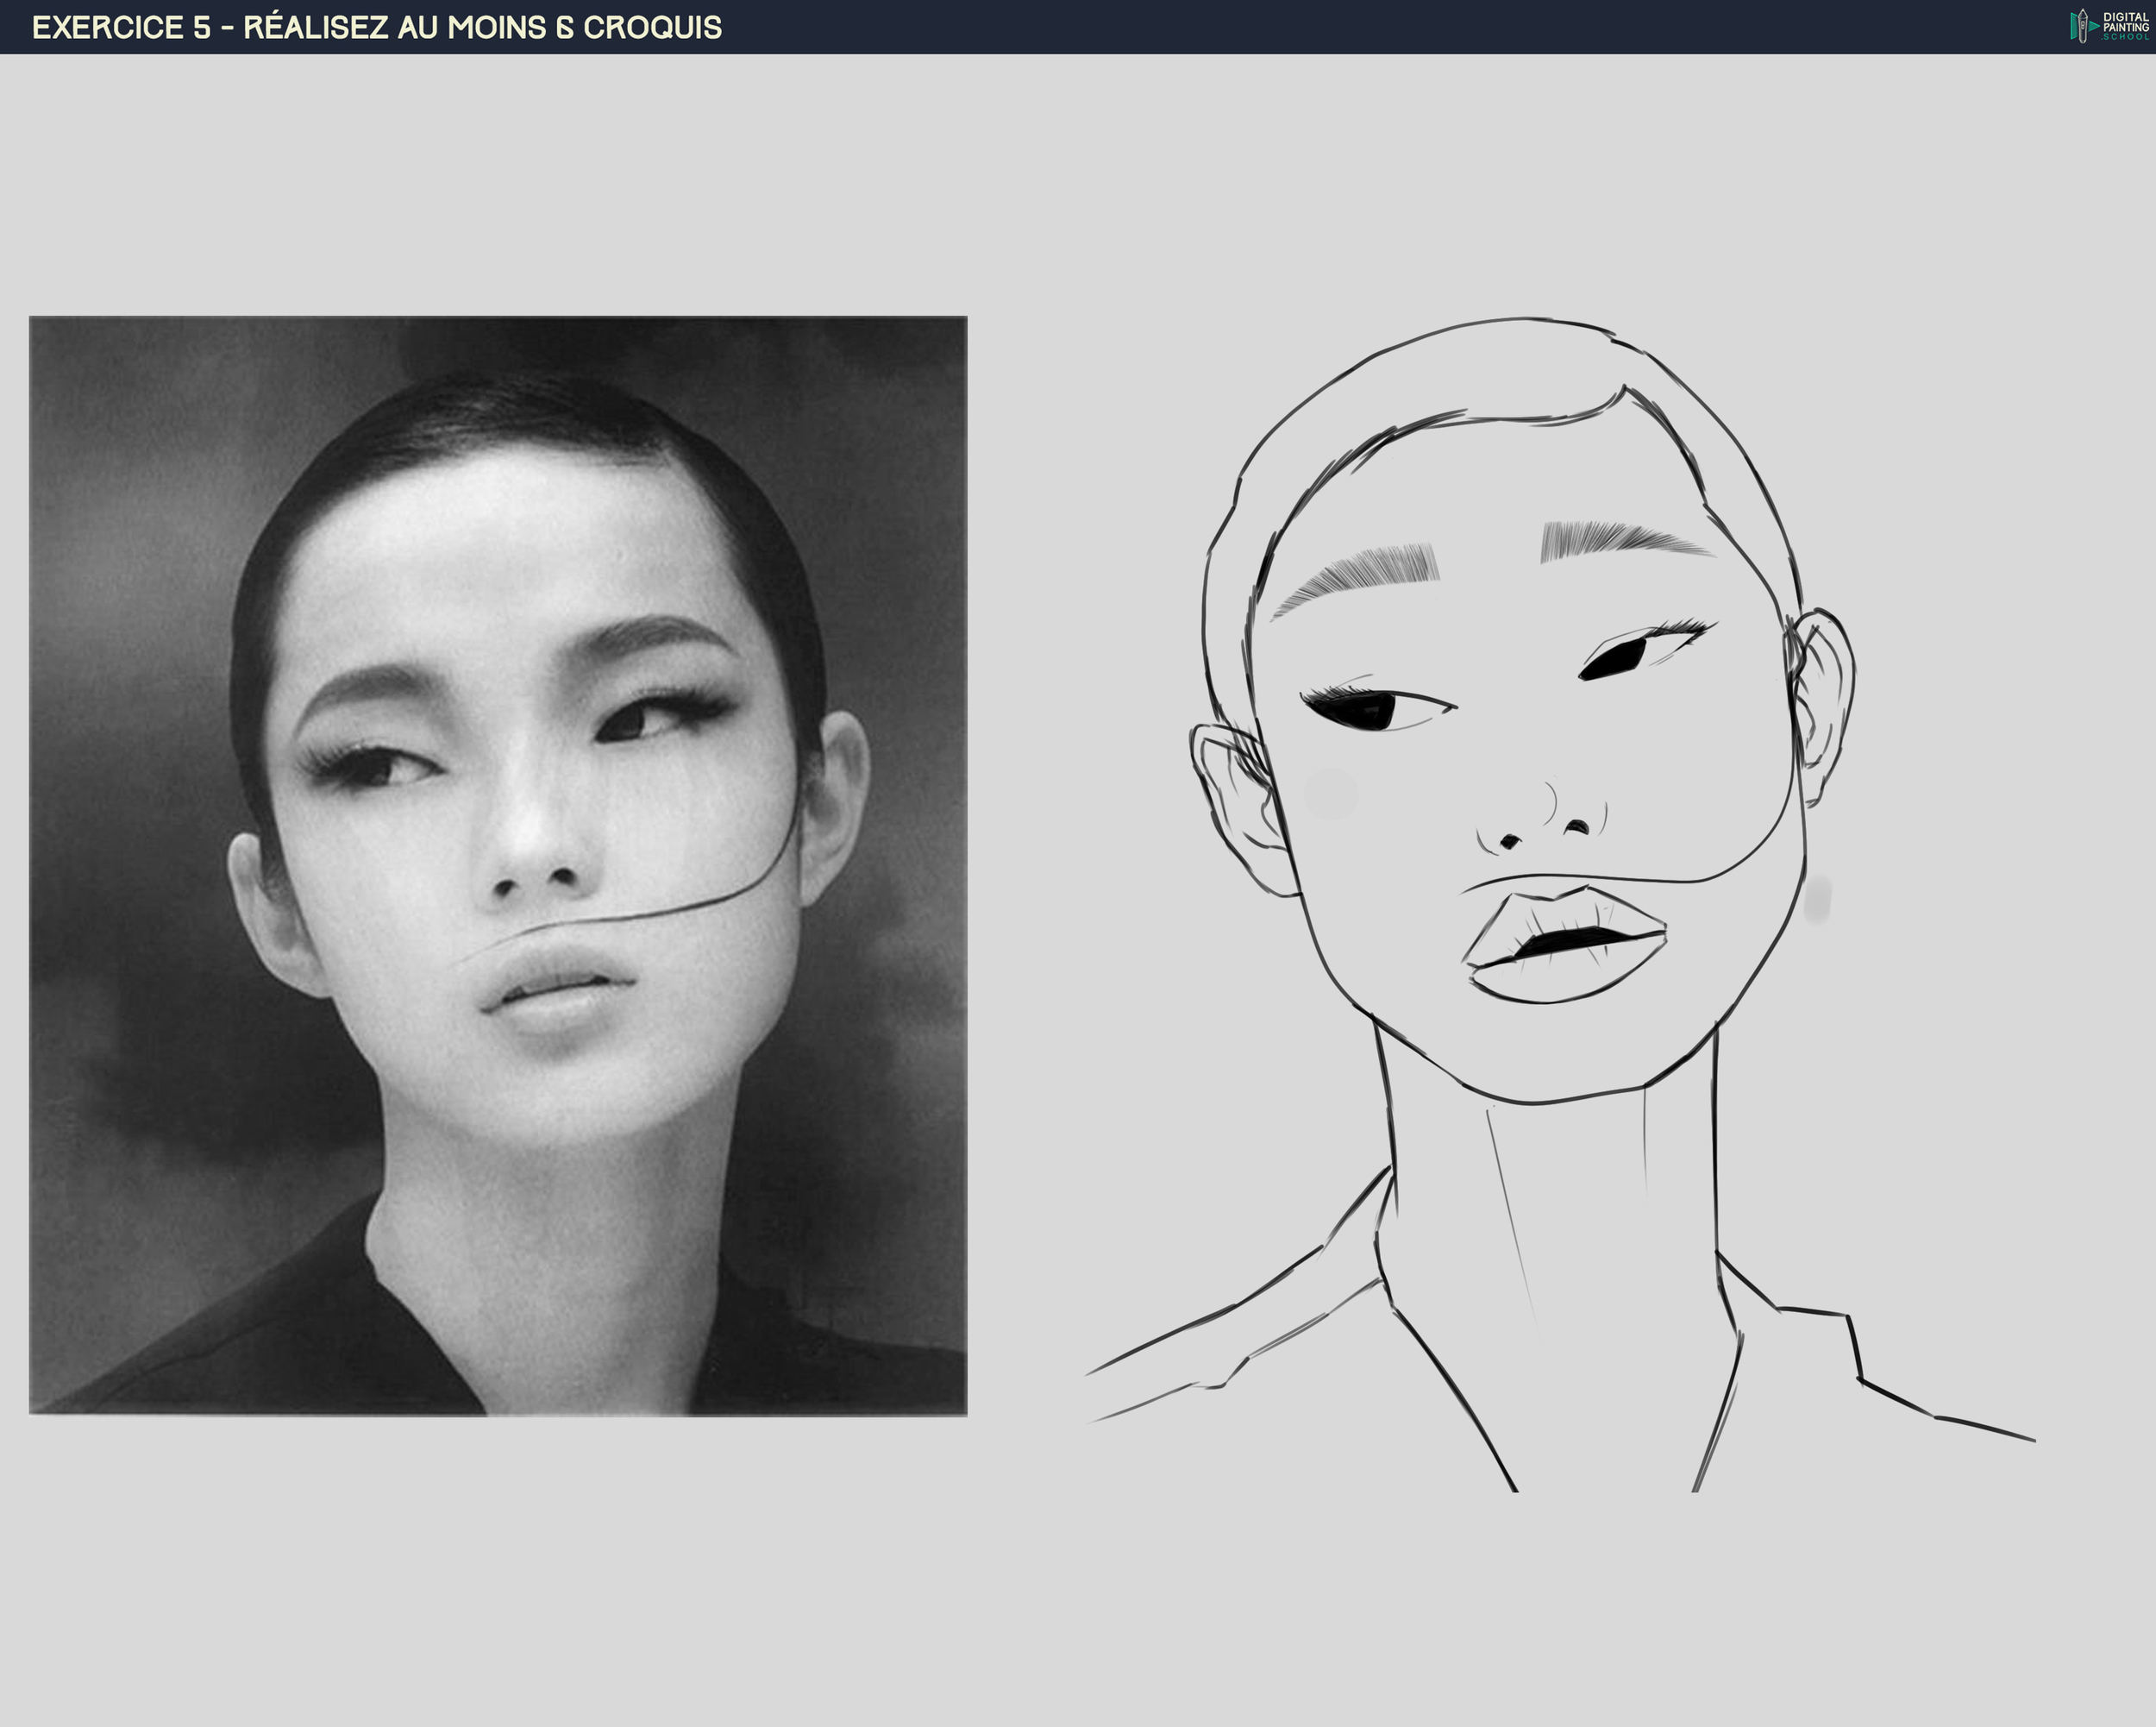Click the stylus pen graphic in header

click(2083, 26)
